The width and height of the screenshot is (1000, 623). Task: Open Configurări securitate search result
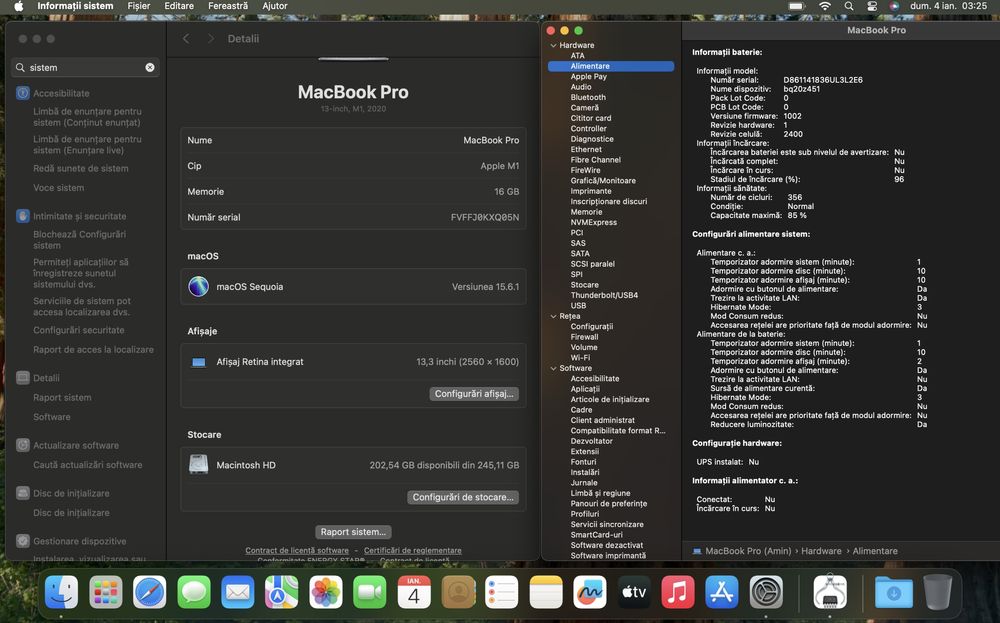tap(78, 330)
